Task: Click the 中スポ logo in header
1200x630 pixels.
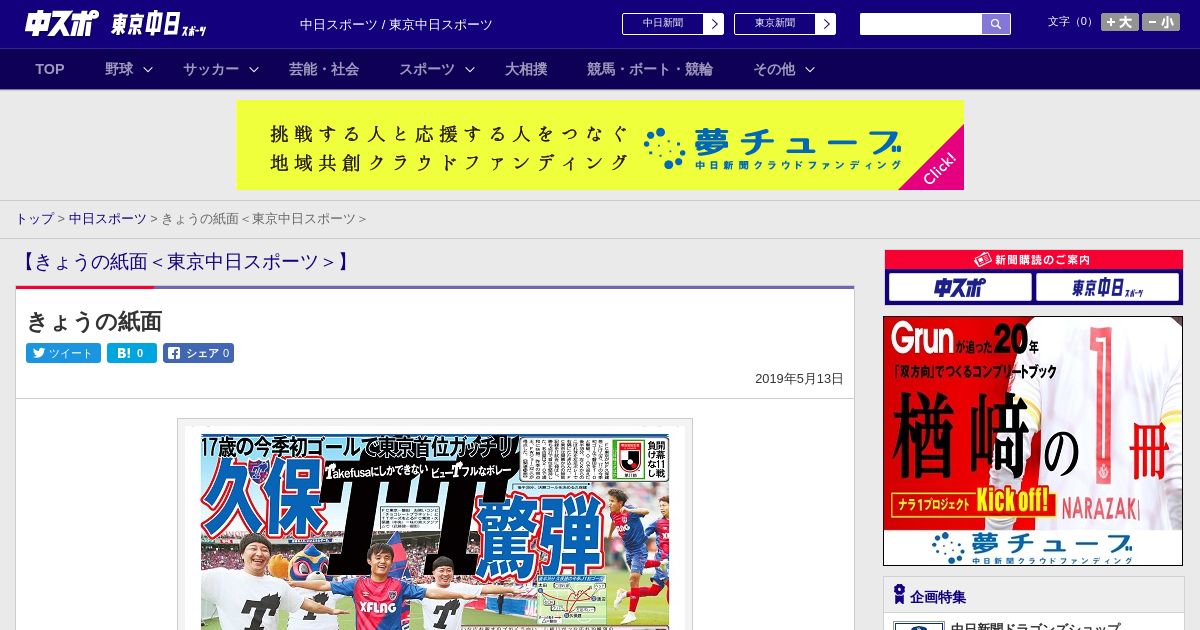Action: tap(61, 23)
